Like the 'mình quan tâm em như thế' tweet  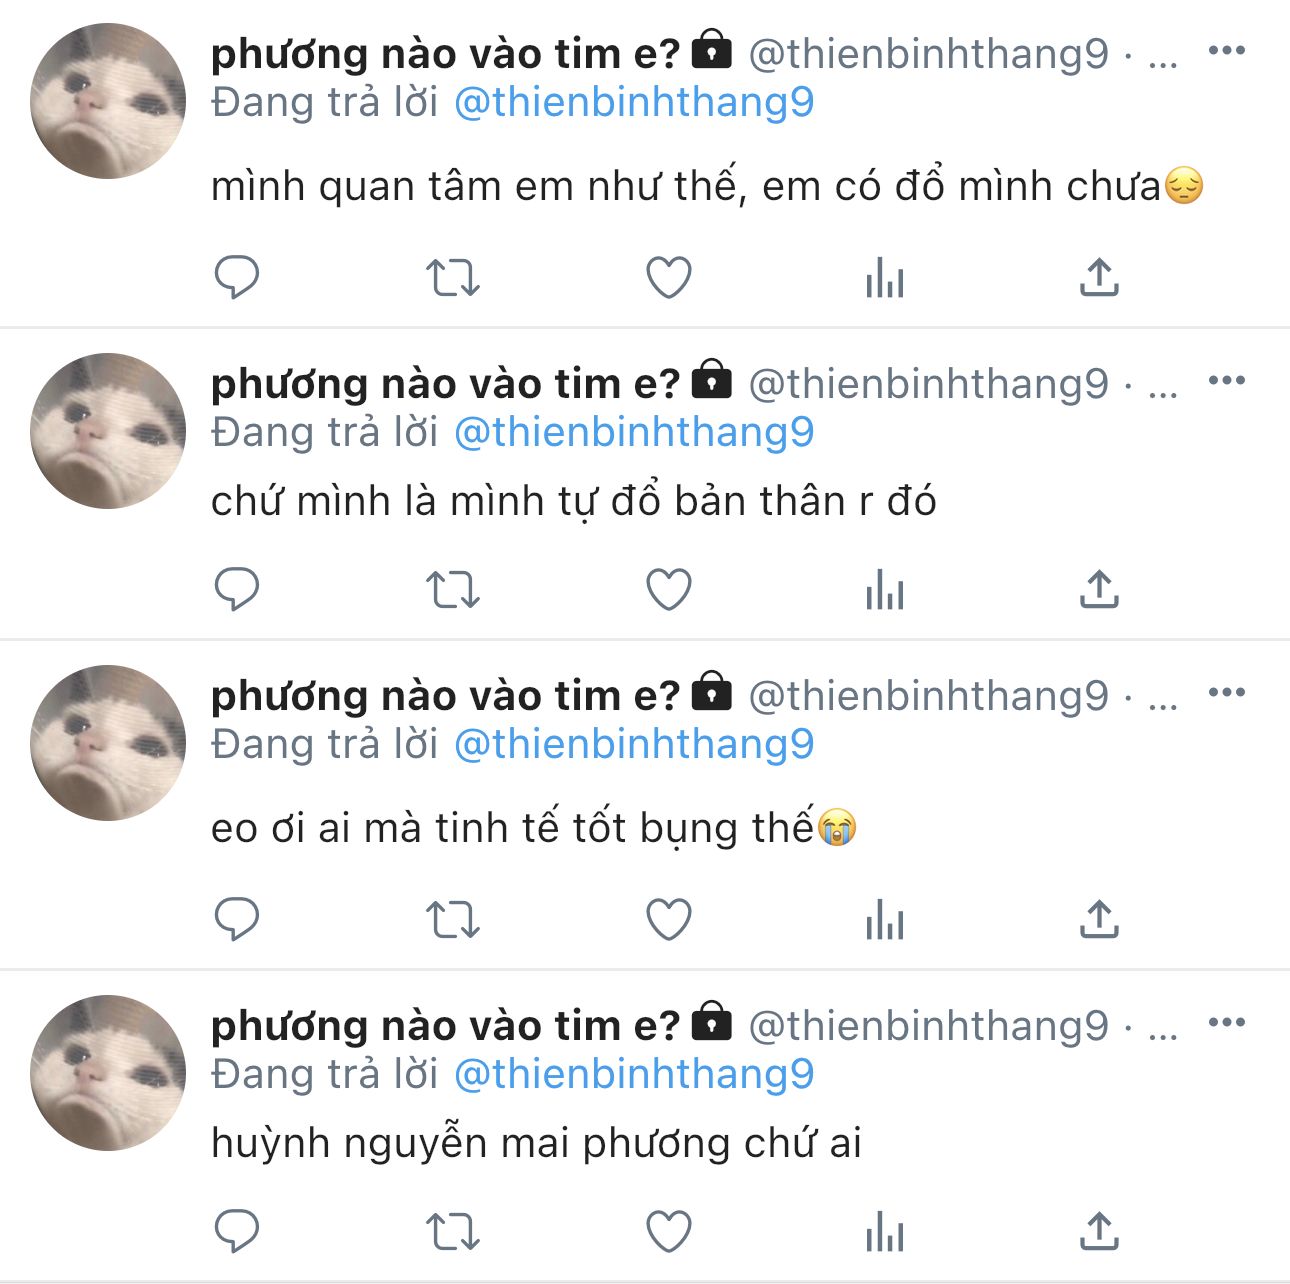point(669,277)
